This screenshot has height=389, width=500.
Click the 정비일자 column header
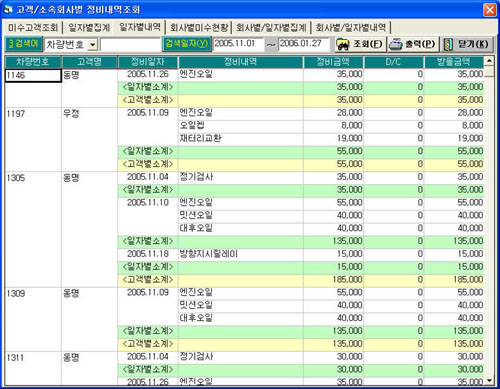tap(148, 62)
